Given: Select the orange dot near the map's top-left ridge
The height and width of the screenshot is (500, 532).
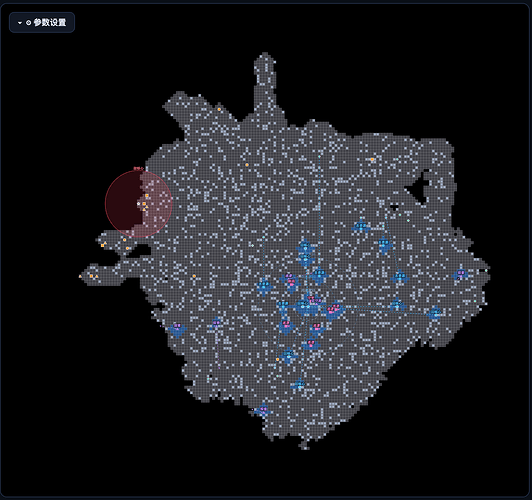Looking at the screenshot, I should (219, 109).
